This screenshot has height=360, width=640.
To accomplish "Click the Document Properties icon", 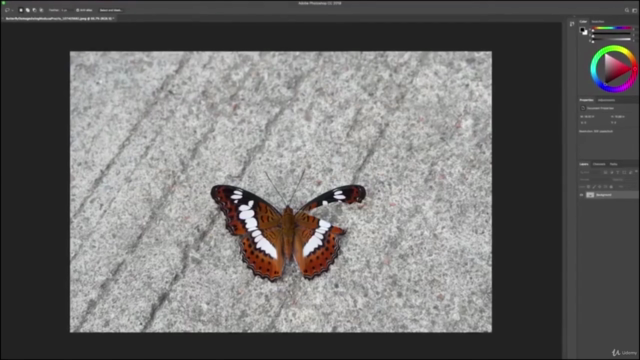I will click(583, 108).
